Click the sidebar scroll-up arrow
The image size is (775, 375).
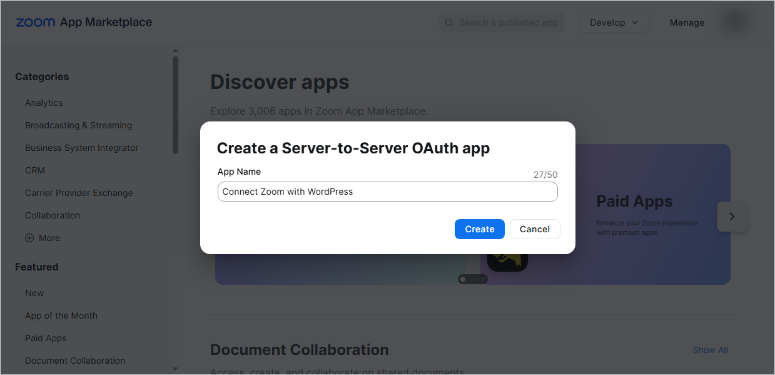[x=175, y=50]
